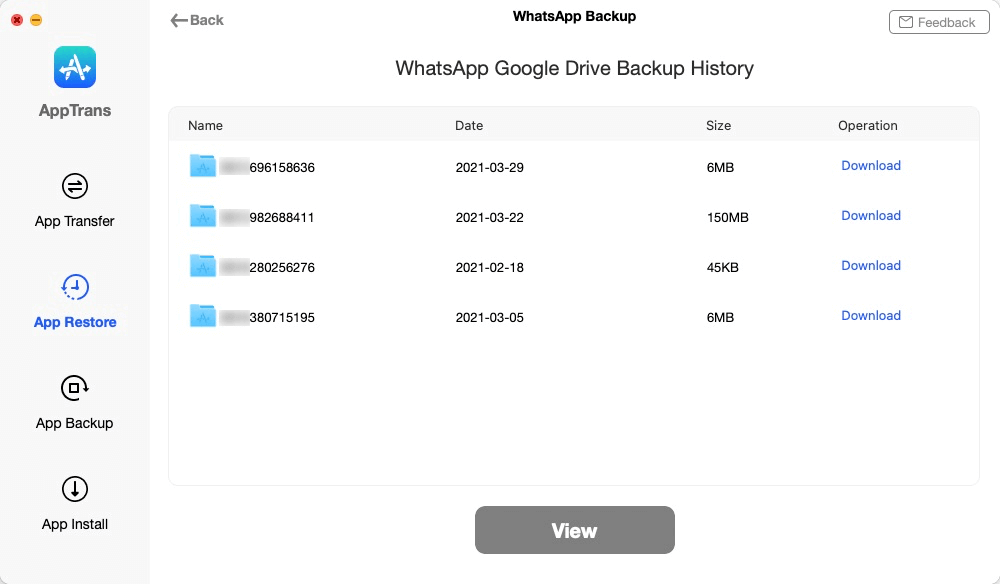Download the 45KB backup
The height and width of the screenshot is (584, 1000).
point(870,266)
